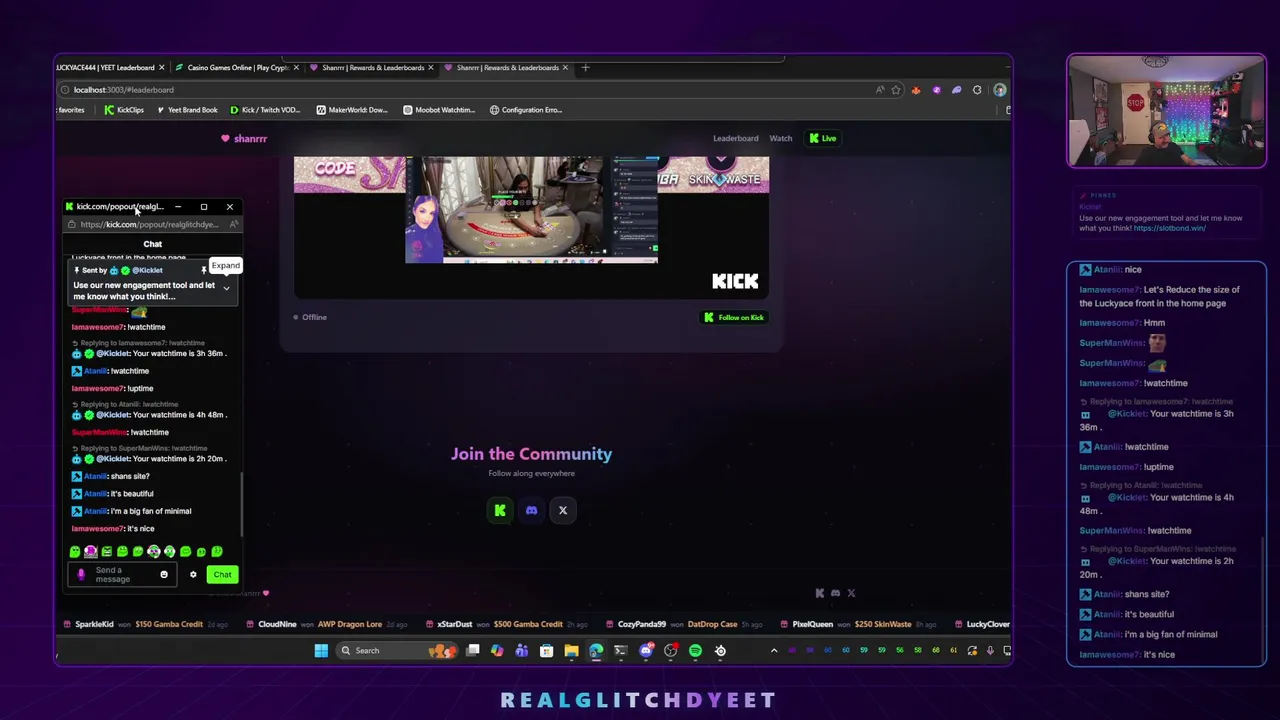Open KickClips bookmark
This screenshot has height=720, width=1280.
coord(124,110)
